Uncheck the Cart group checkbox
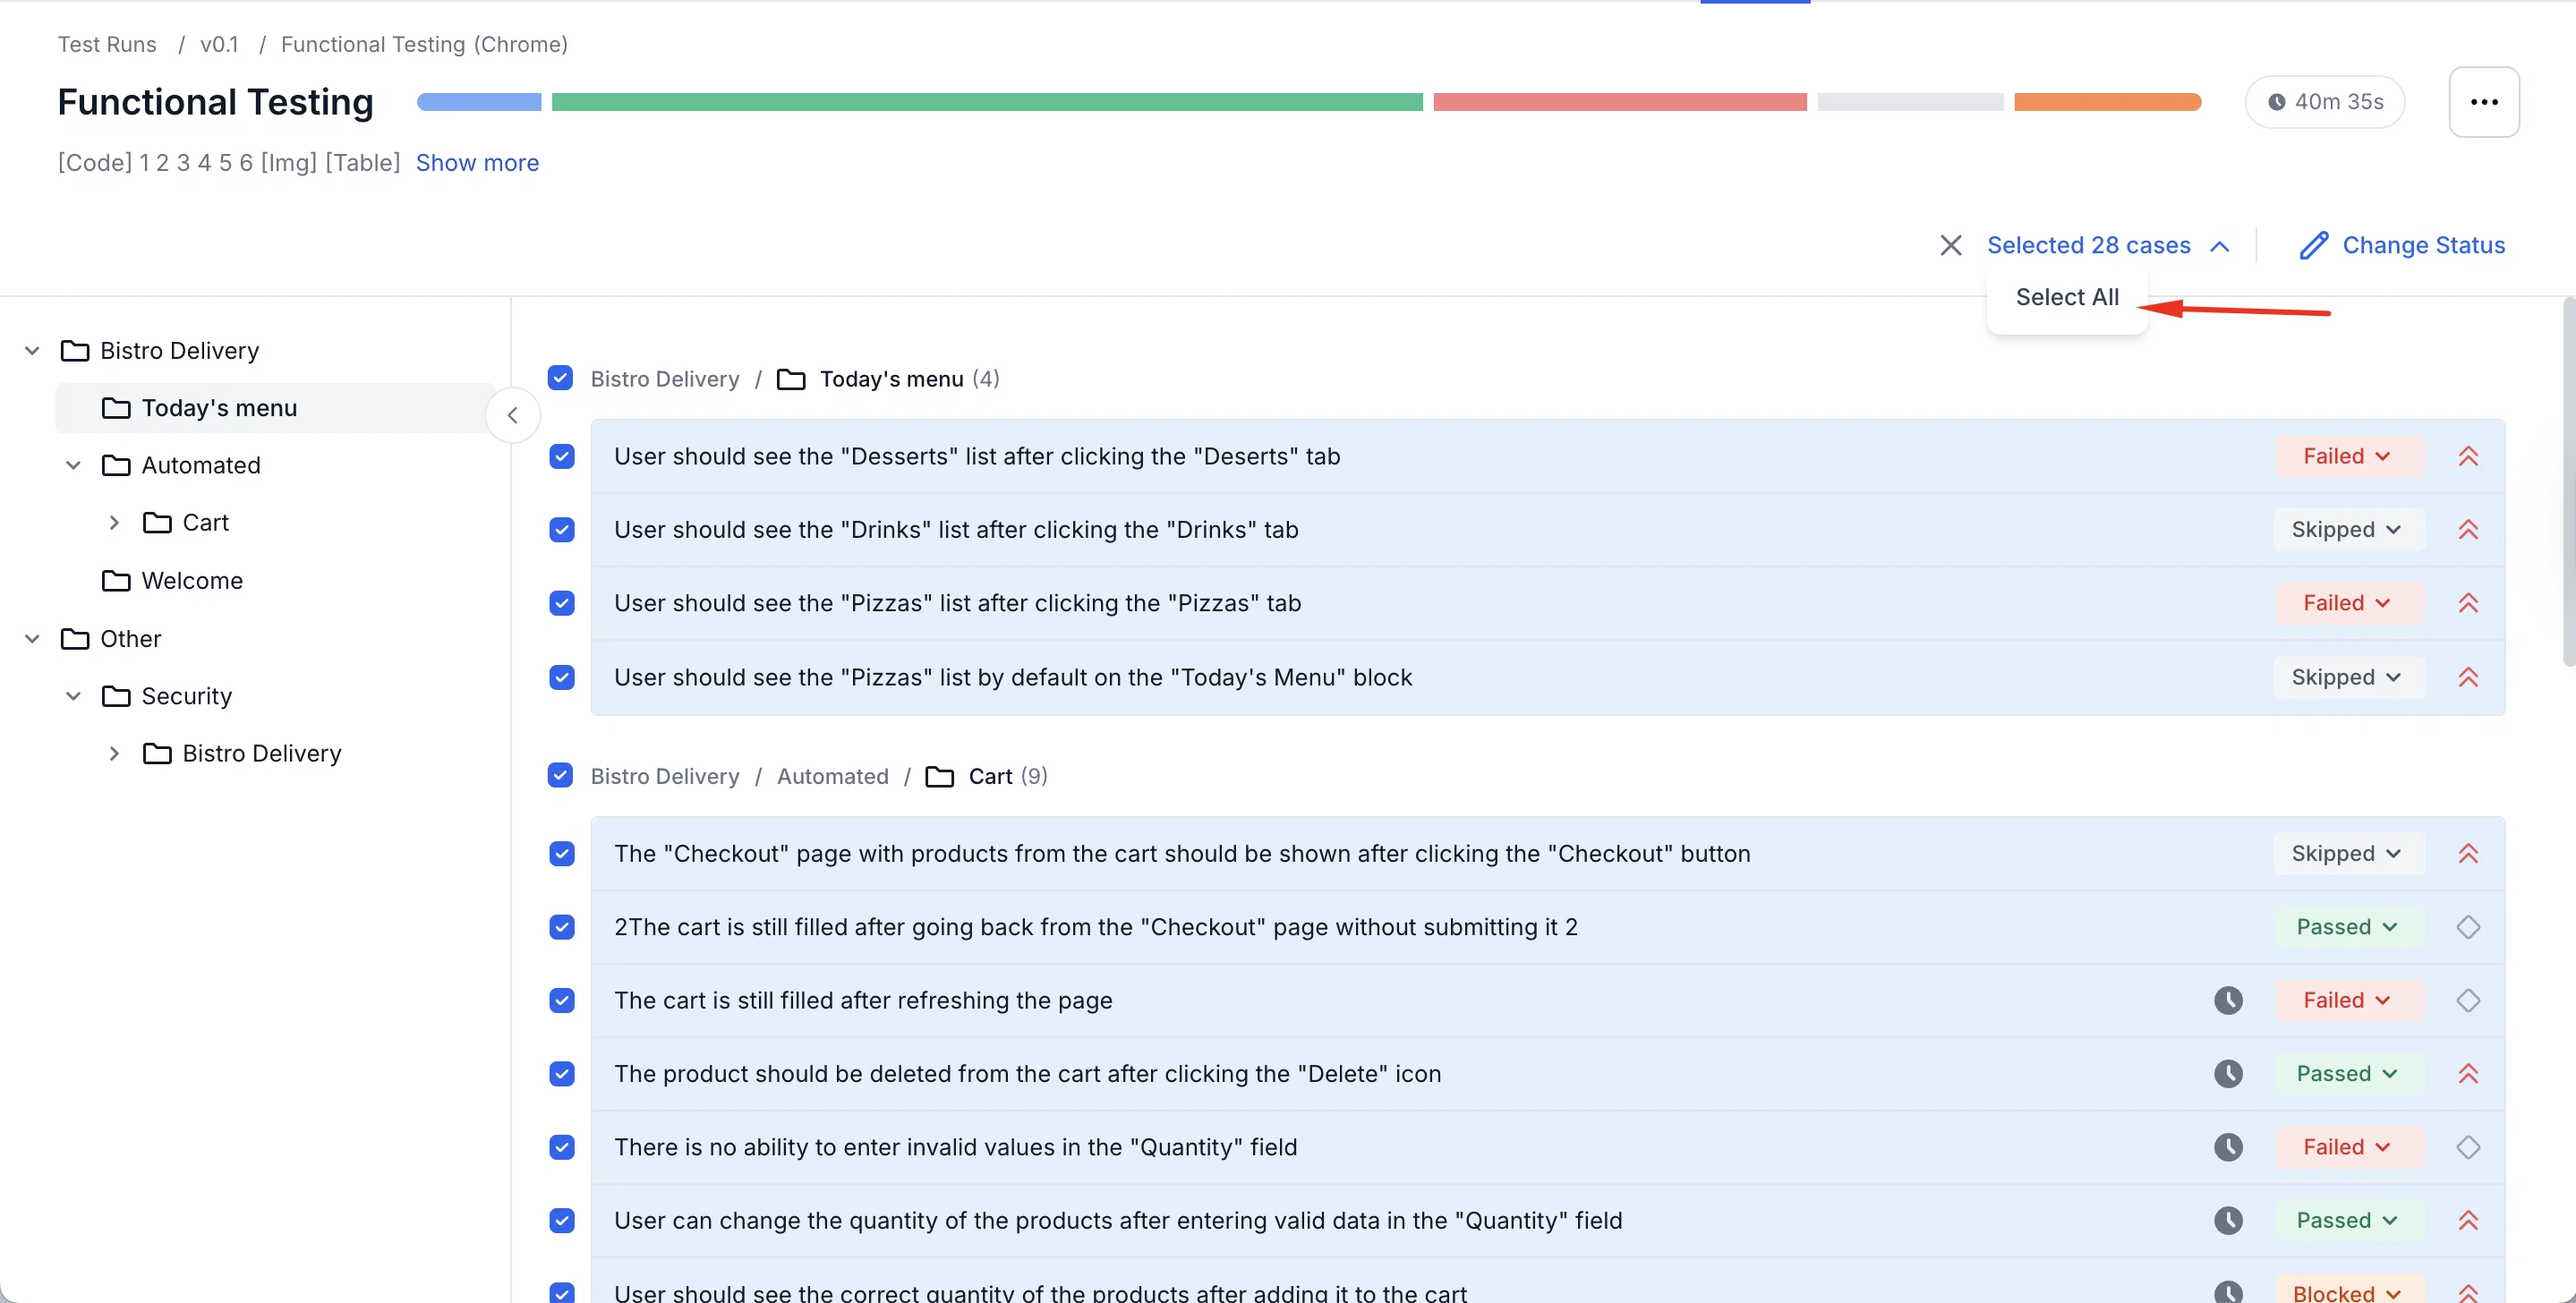The height and width of the screenshot is (1303, 2576). (560, 775)
